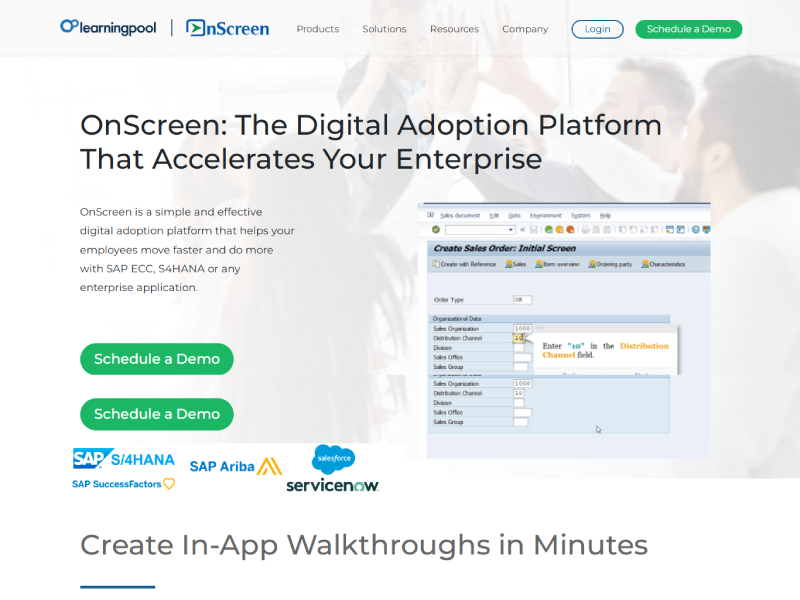800x600 pixels.
Task: Open the Sales document menu in SAP window
Action: [x=460, y=215]
